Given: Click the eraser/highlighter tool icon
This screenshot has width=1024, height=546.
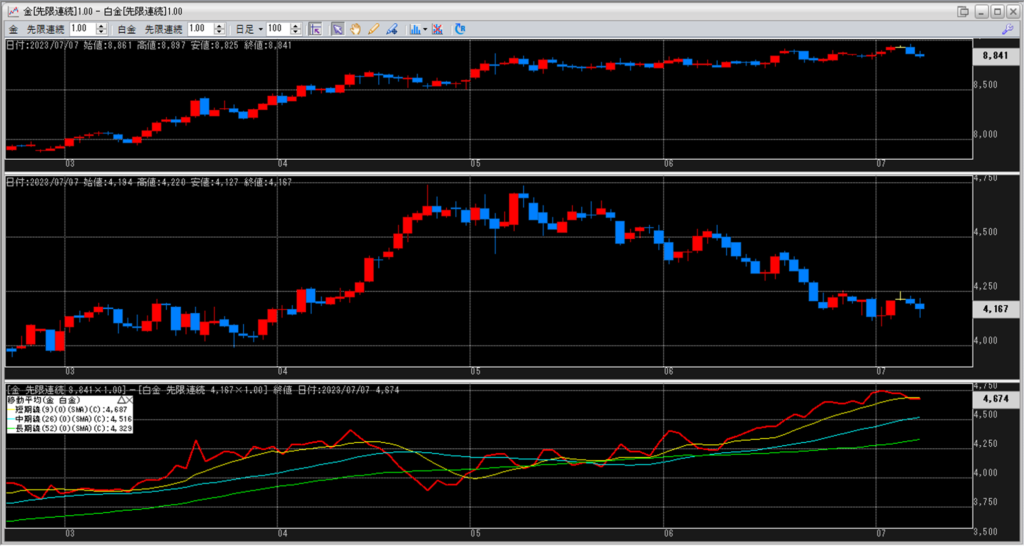Looking at the screenshot, I should coord(391,29).
